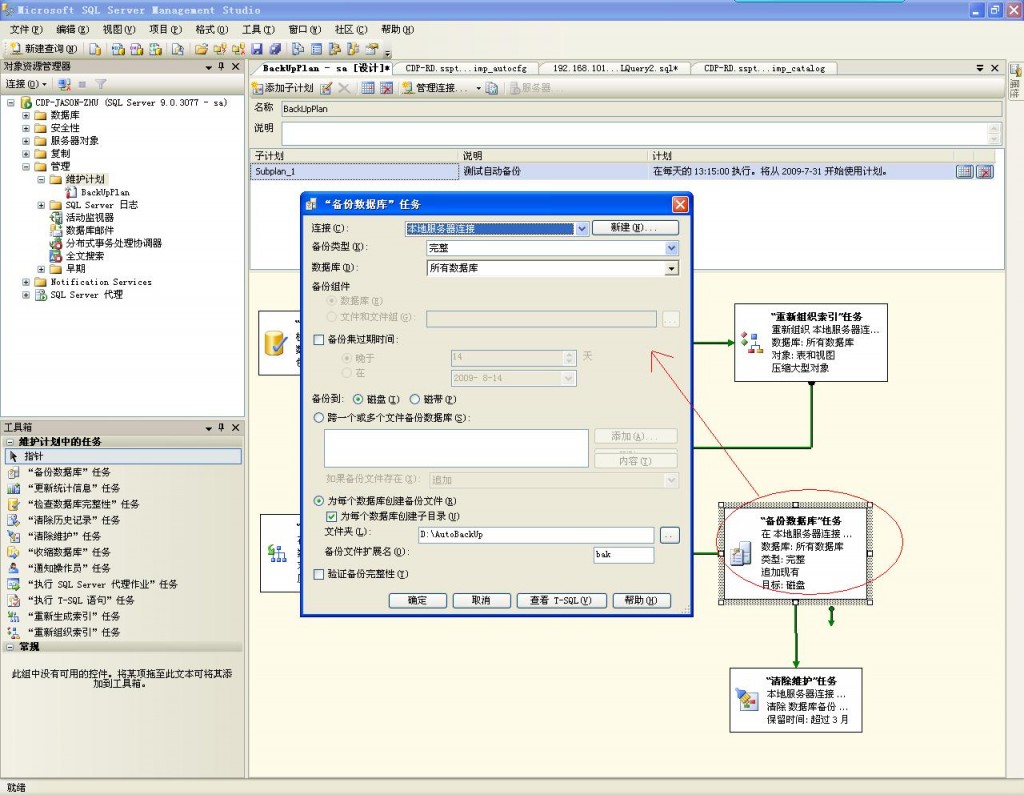
Task: Click the 新建查询 (New Query) toolbar button
Action: click(44, 48)
